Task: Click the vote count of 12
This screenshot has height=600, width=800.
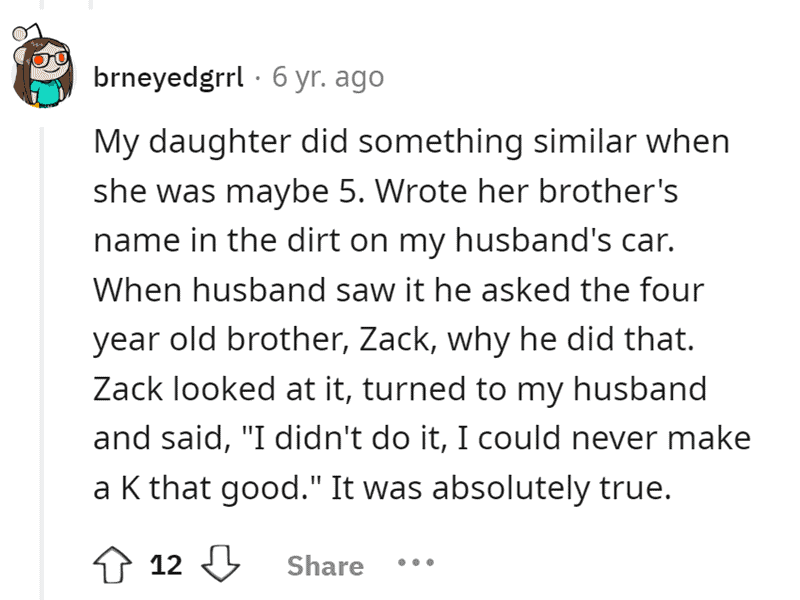Action: tap(166, 566)
